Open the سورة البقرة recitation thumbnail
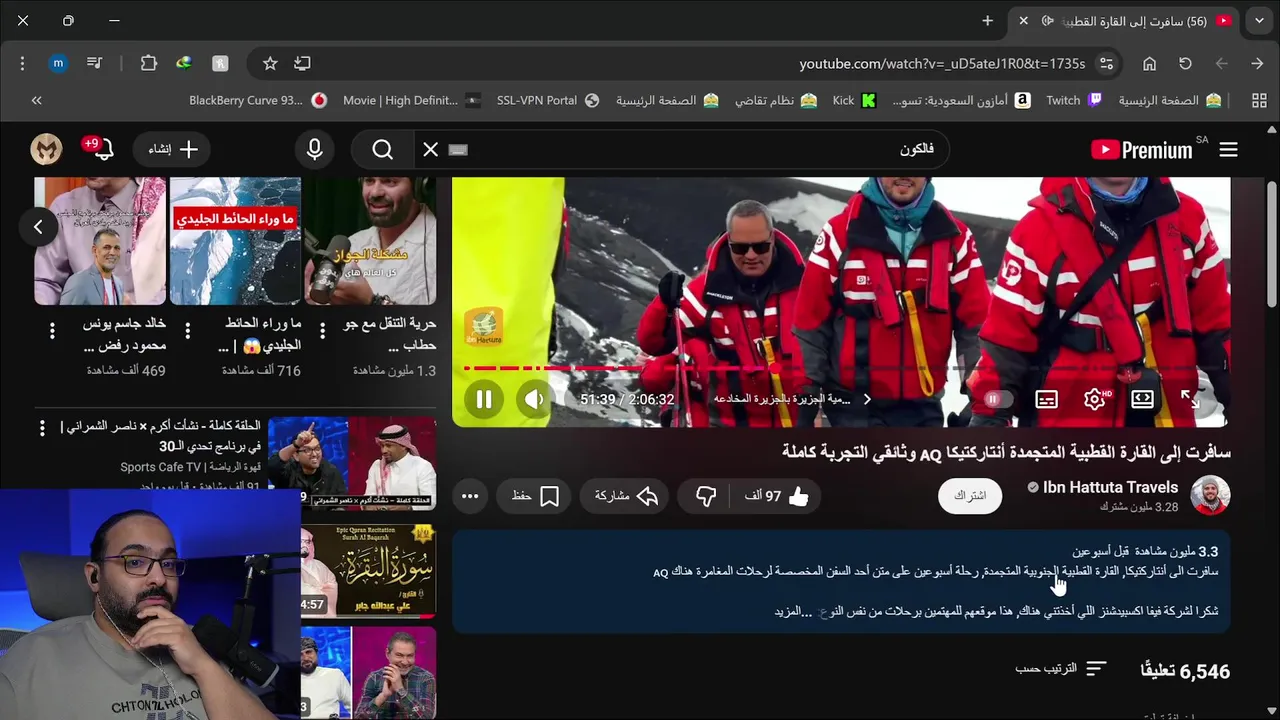 369,571
